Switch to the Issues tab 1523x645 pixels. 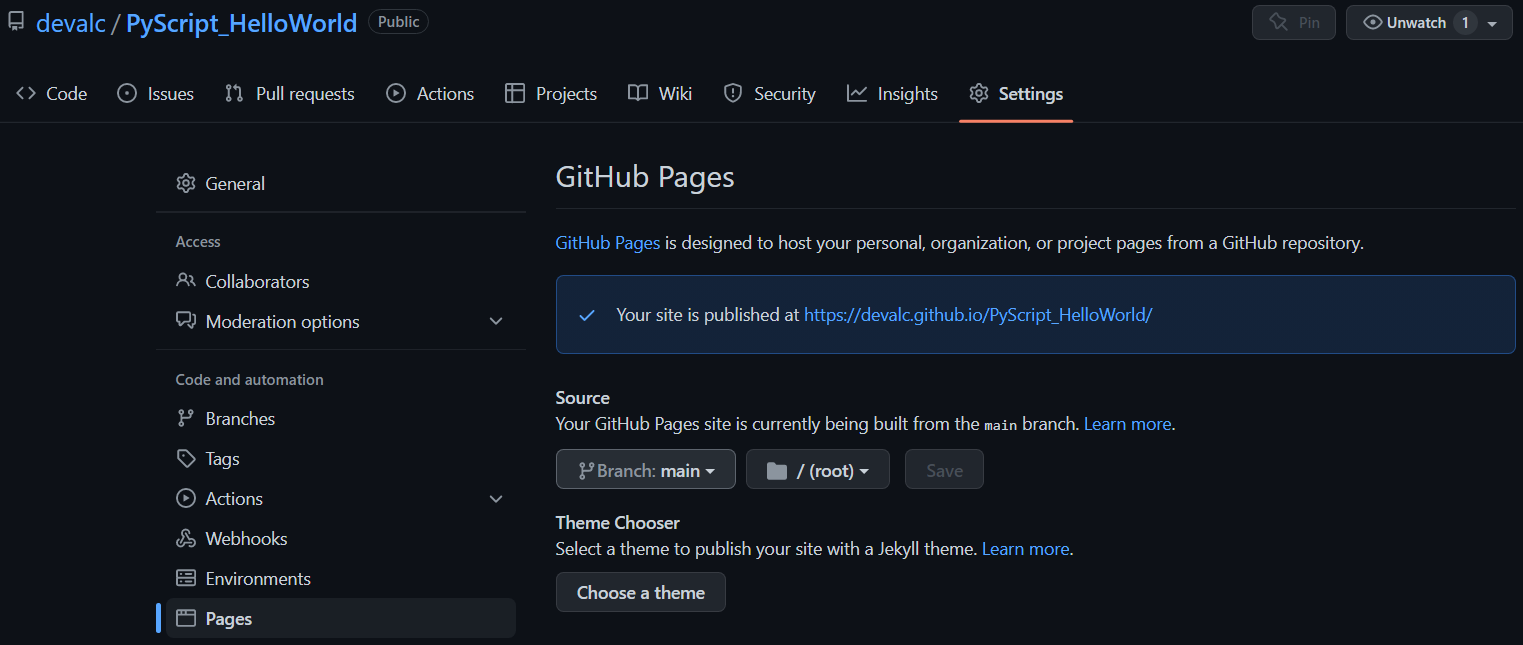pyautogui.click(x=156, y=93)
